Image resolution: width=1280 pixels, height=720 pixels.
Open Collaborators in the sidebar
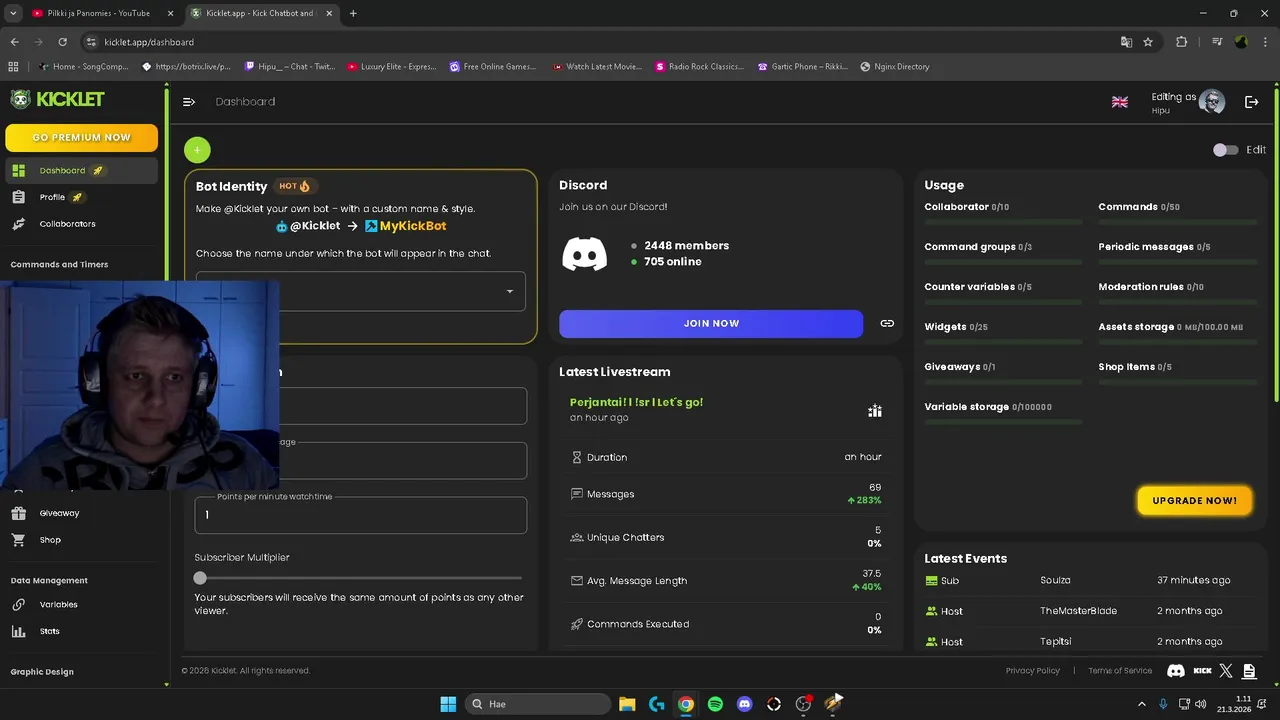coord(81,224)
